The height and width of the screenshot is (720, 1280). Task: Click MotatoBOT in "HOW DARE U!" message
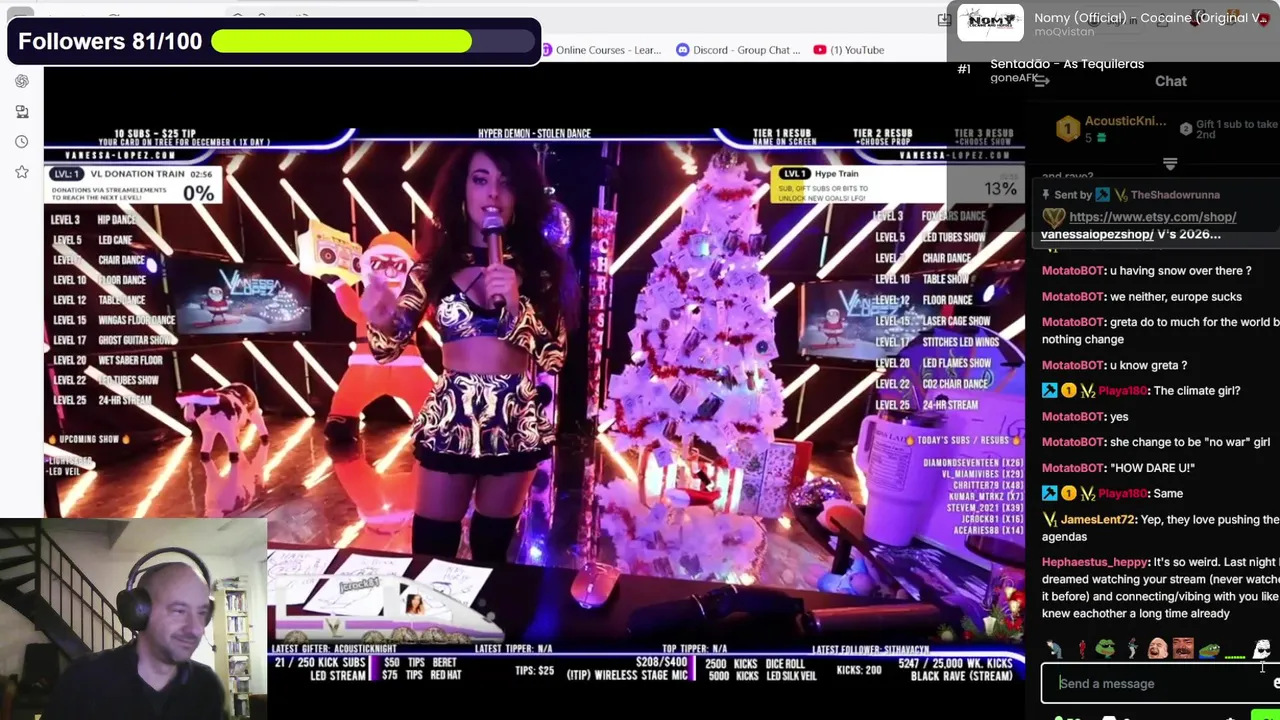click(1073, 468)
